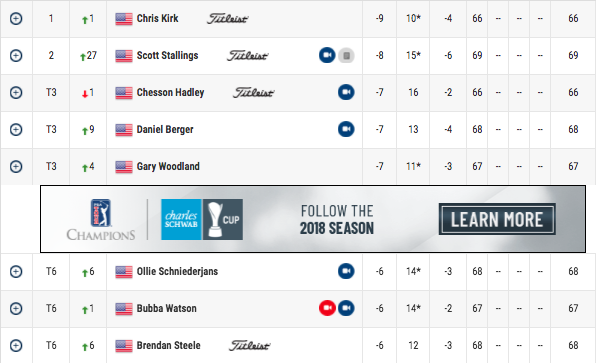Click the Charles Schwab Cup logo

click(202, 219)
